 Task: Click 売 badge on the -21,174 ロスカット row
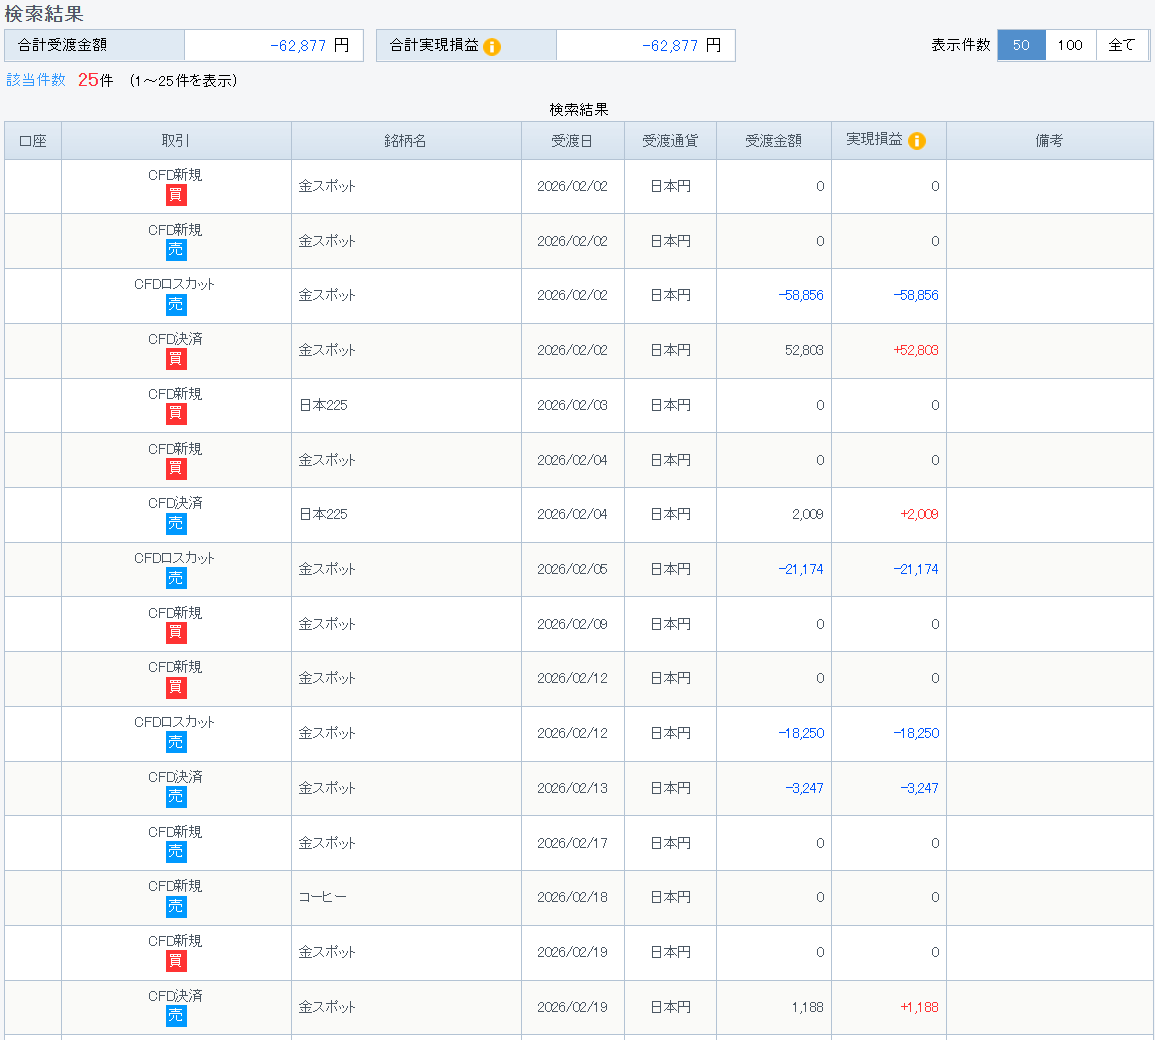click(176, 578)
